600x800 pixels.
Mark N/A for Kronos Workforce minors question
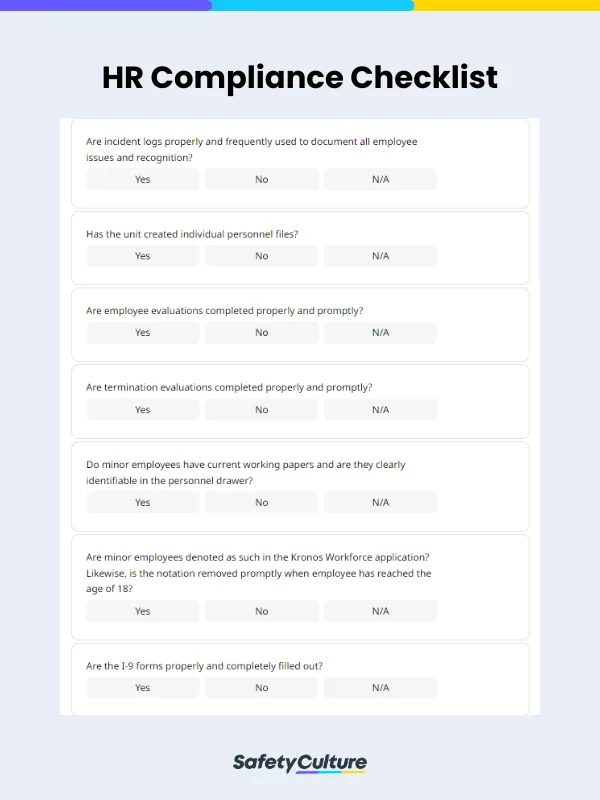[380, 611]
